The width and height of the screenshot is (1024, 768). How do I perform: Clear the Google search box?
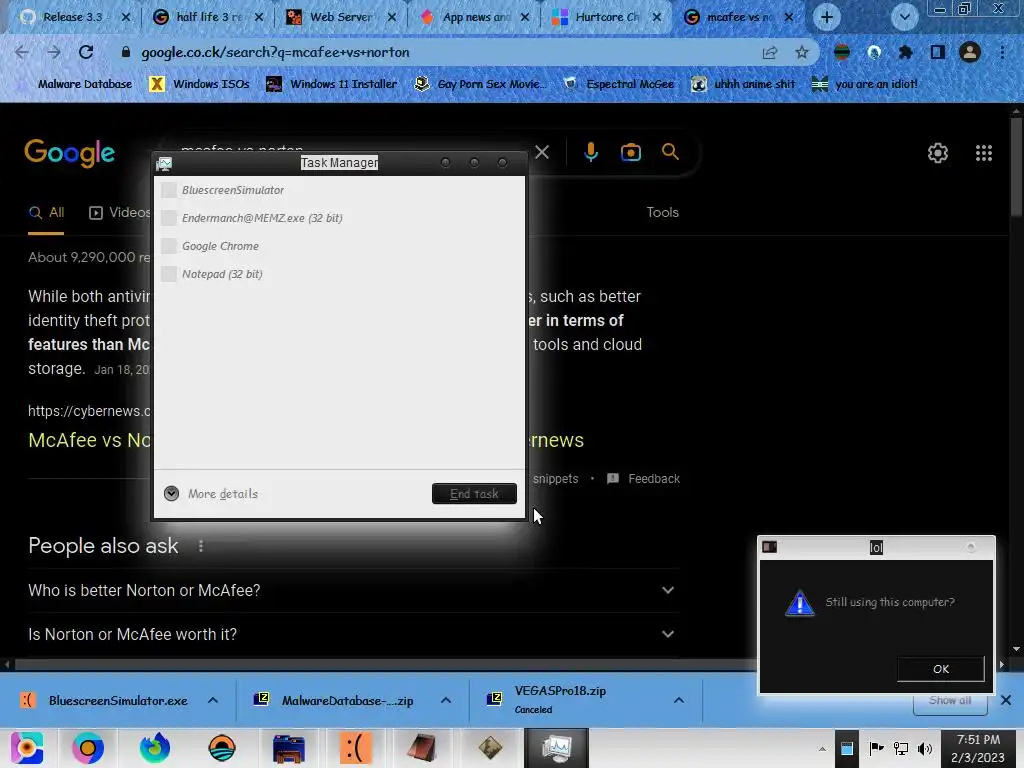pyautogui.click(x=541, y=152)
